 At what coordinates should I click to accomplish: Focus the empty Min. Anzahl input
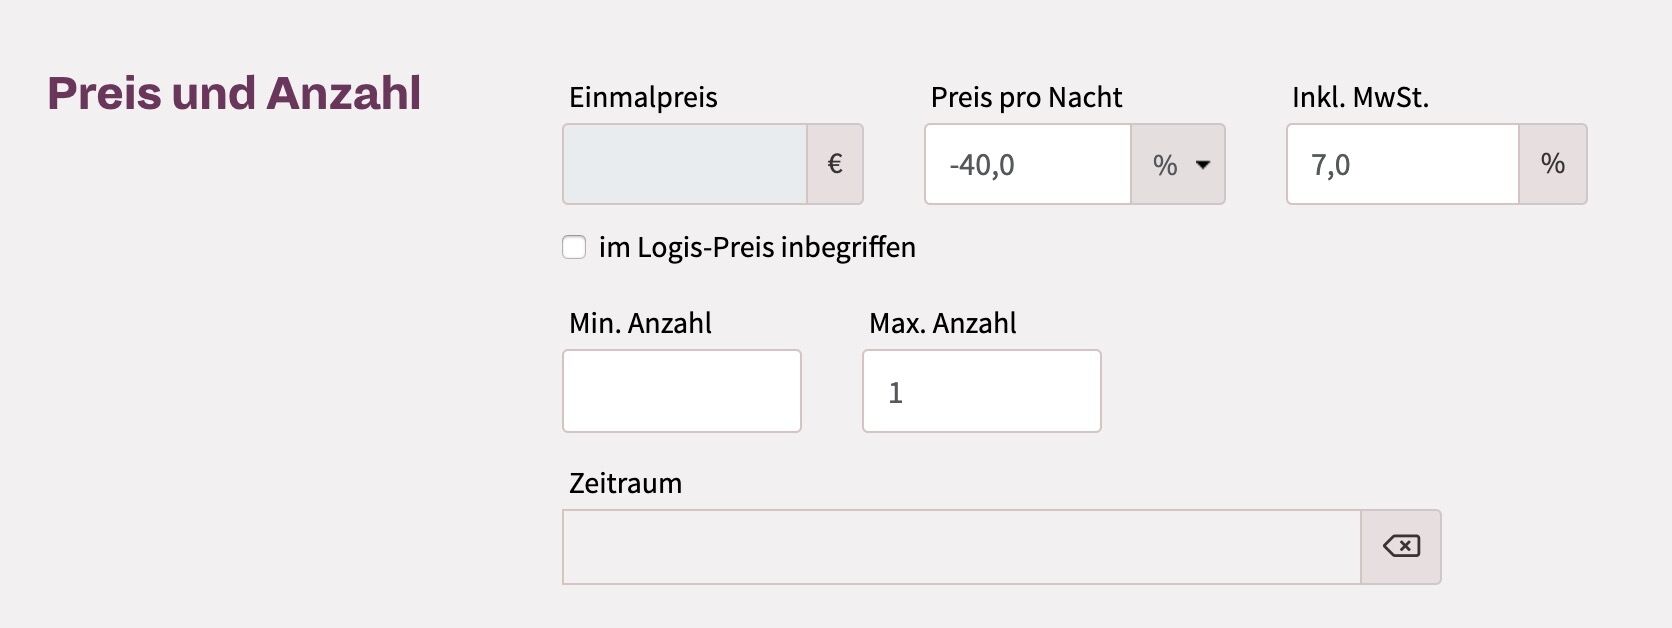pyautogui.click(x=682, y=391)
